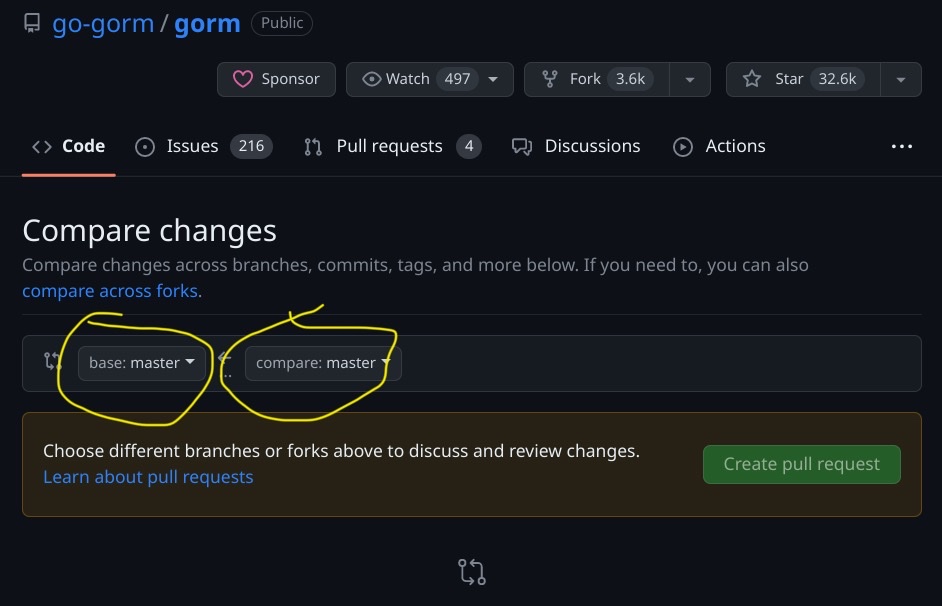The image size is (942, 606).
Task: Follow the compare across forks link
Action: 110,290
